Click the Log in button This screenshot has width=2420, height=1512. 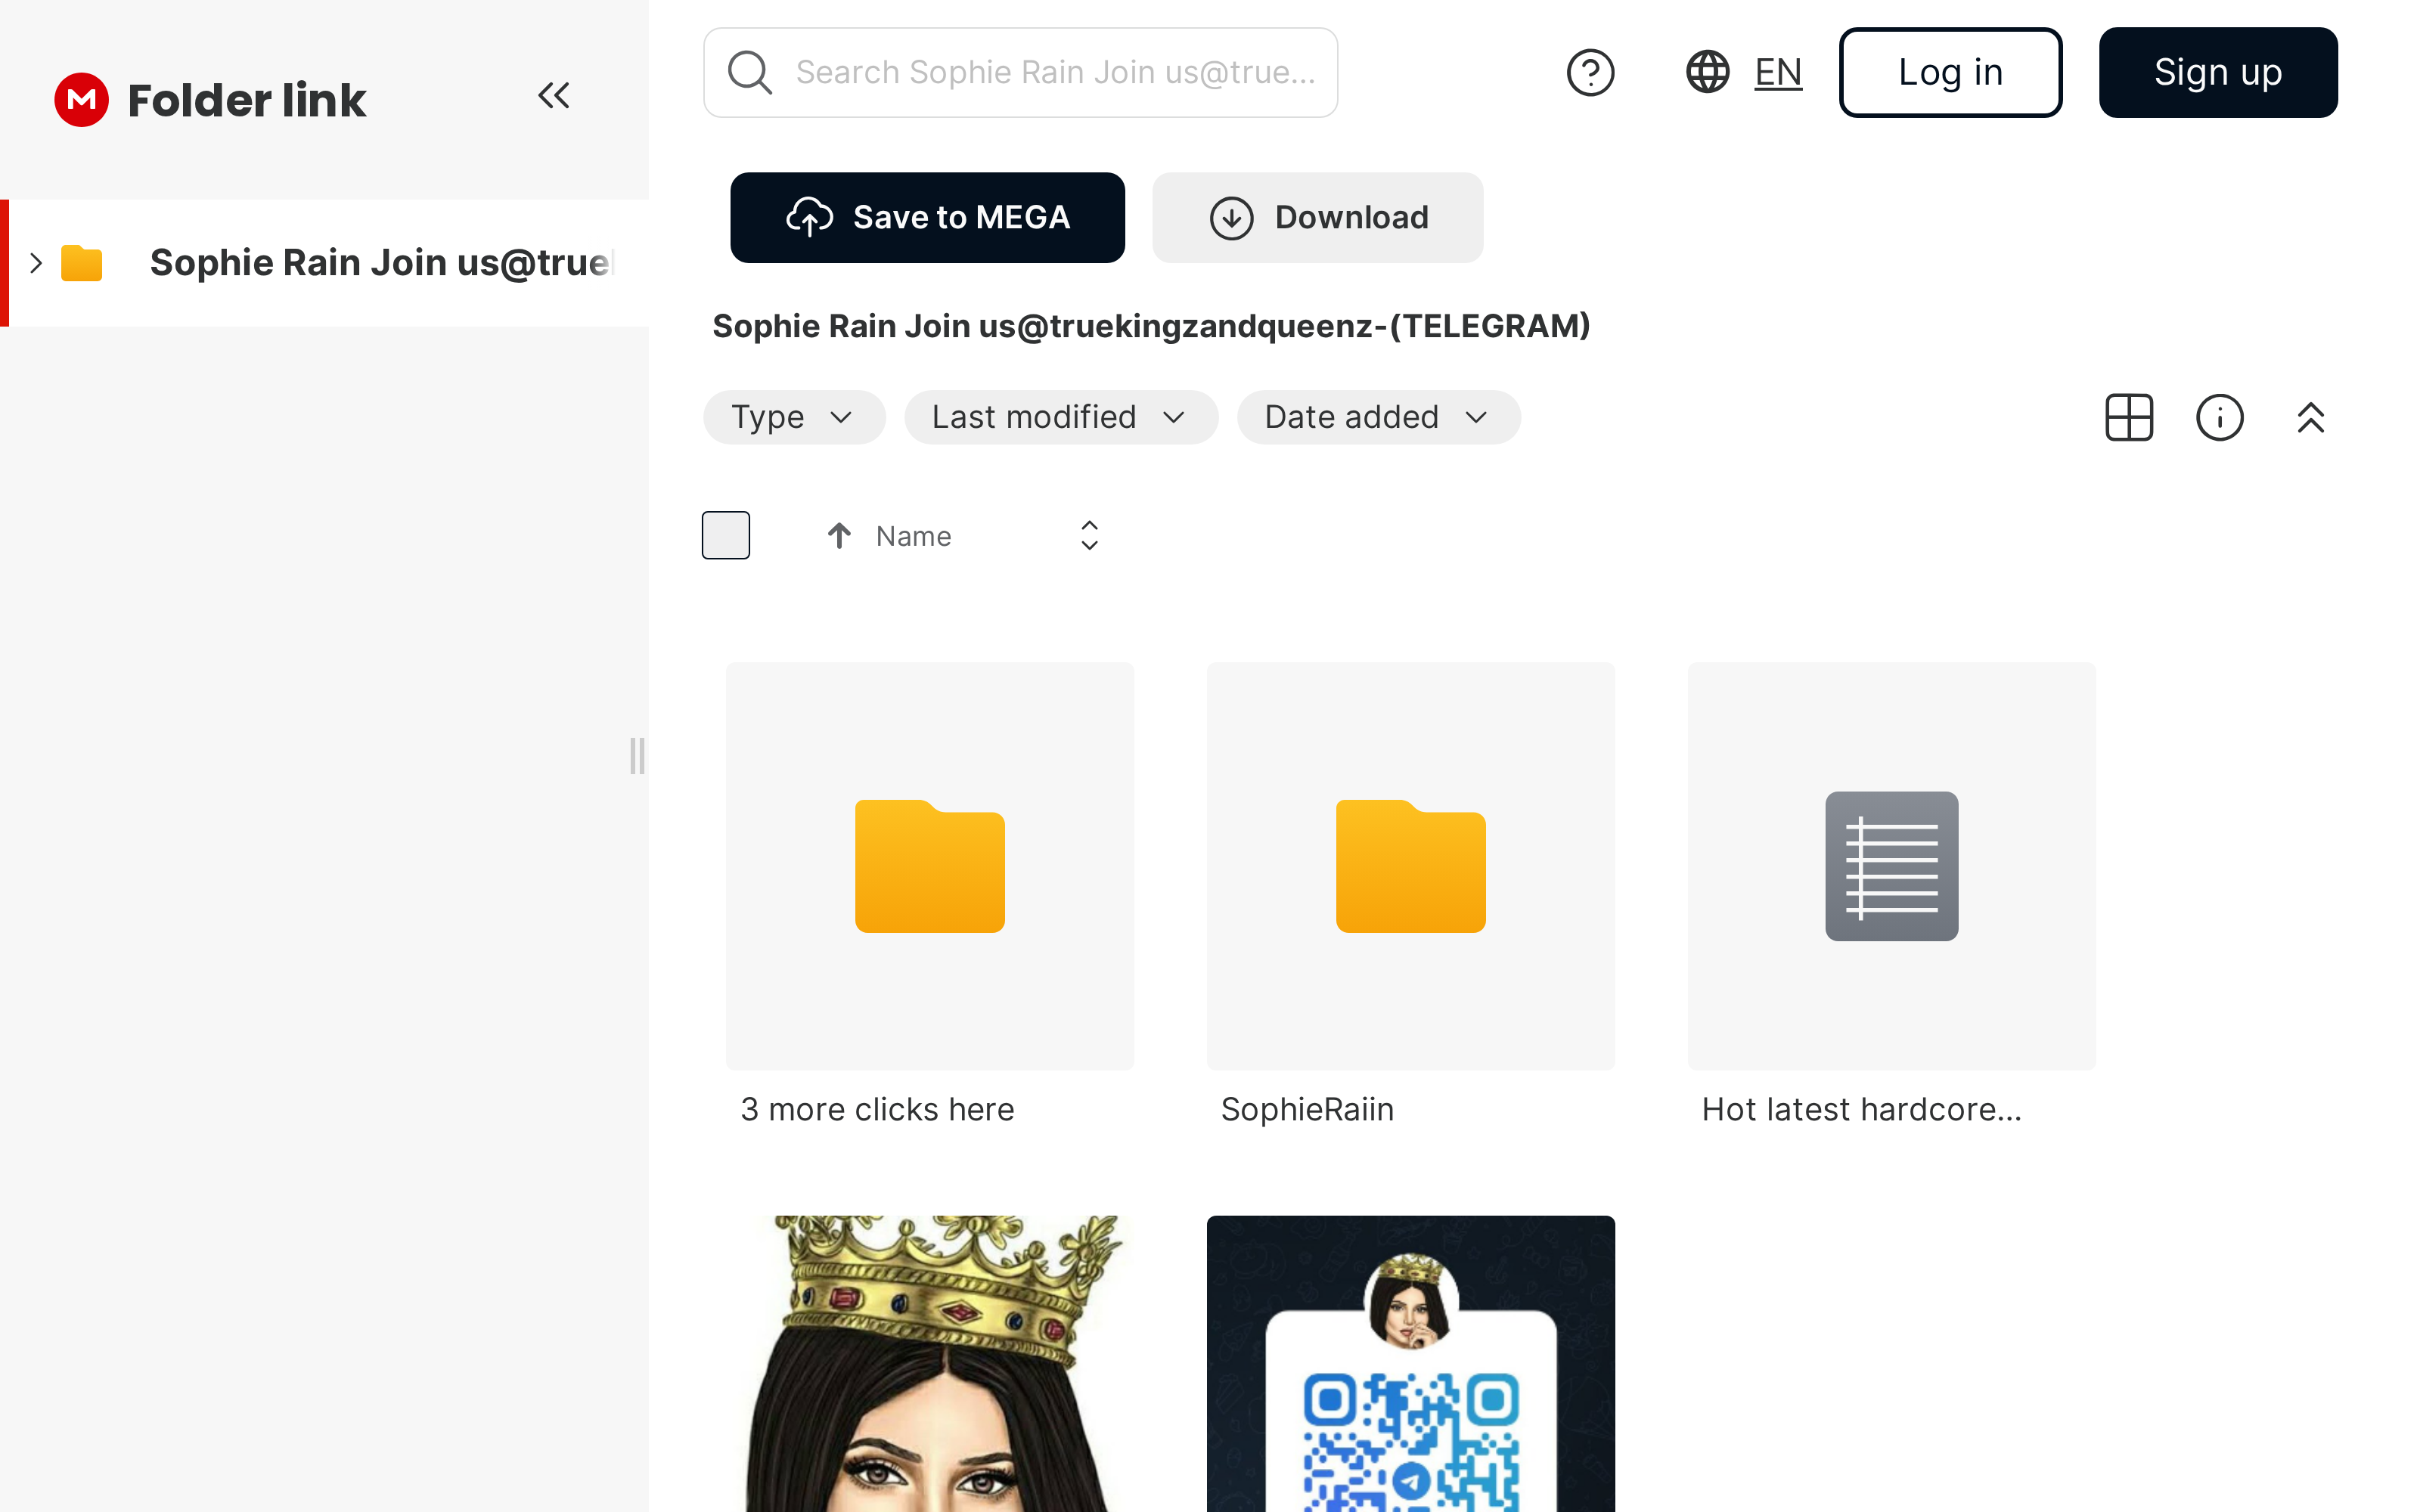1950,72
